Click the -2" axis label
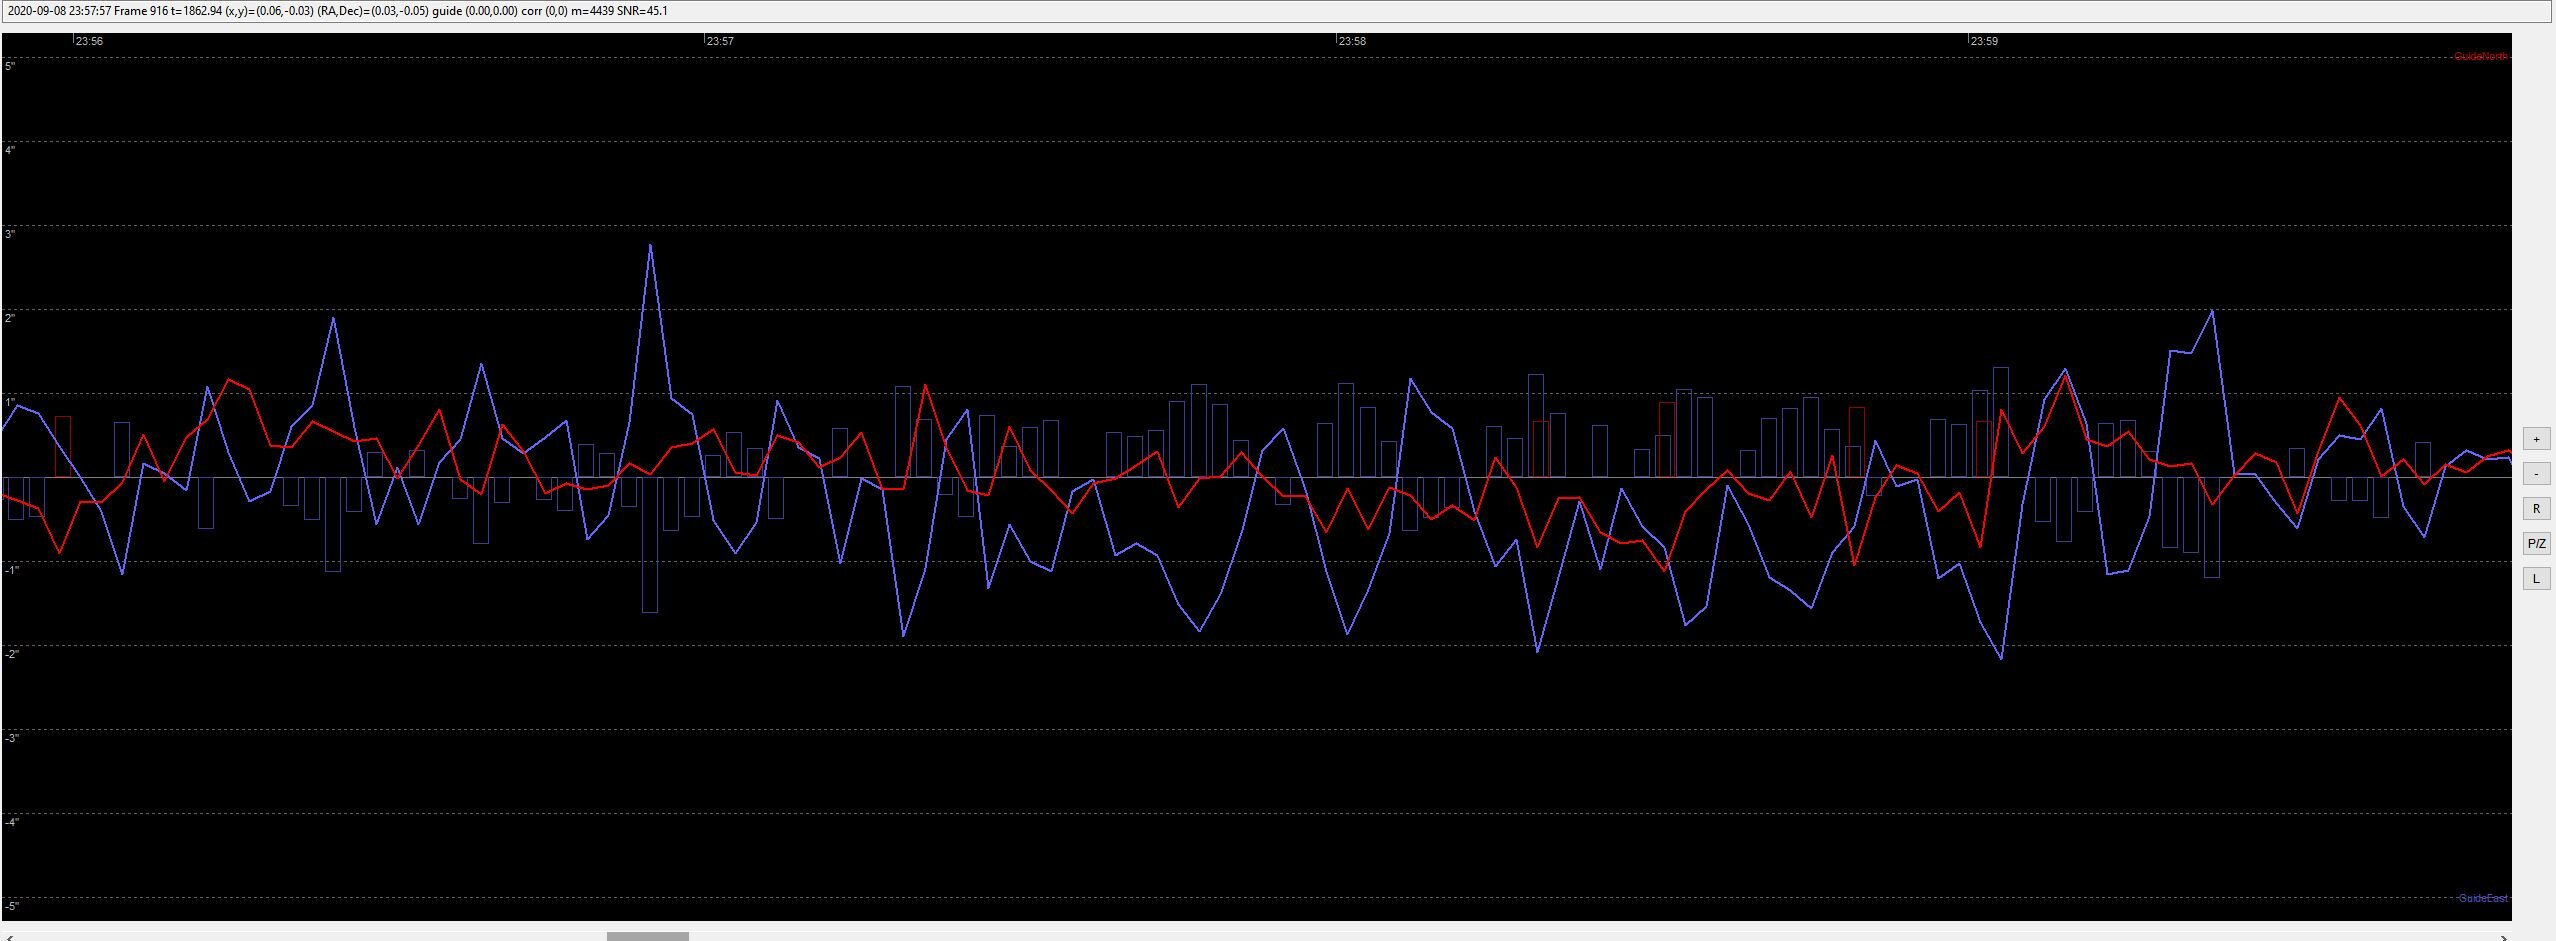The image size is (2556, 941). point(11,654)
